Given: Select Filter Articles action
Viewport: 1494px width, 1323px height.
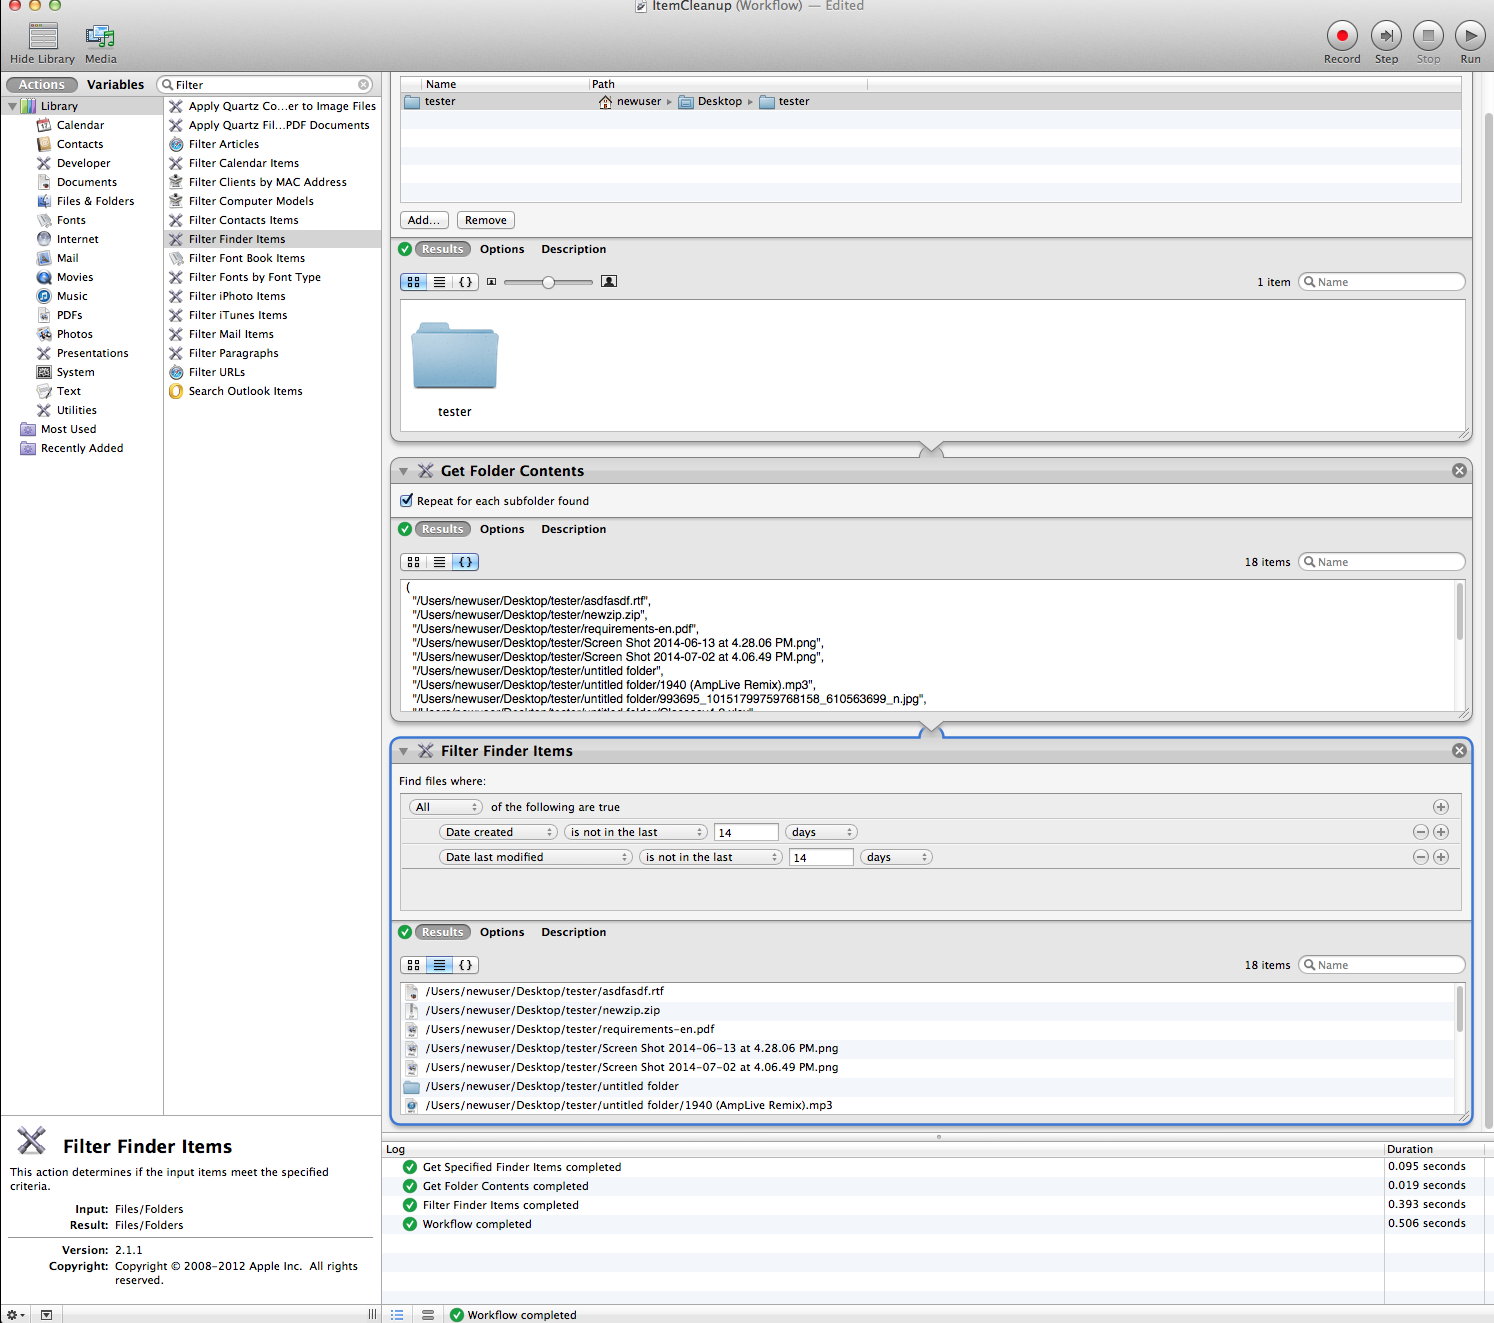Looking at the screenshot, I should 224,144.
